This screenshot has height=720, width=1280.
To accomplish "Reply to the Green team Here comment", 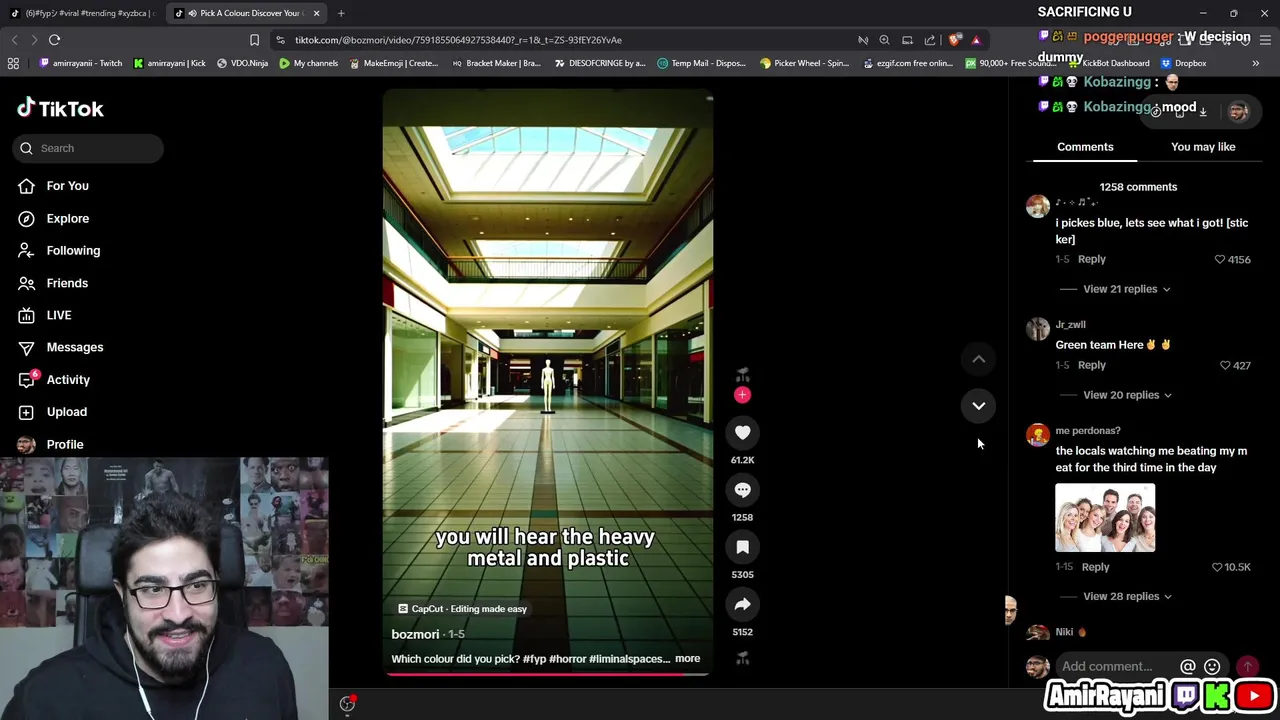I will (1092, 365).
